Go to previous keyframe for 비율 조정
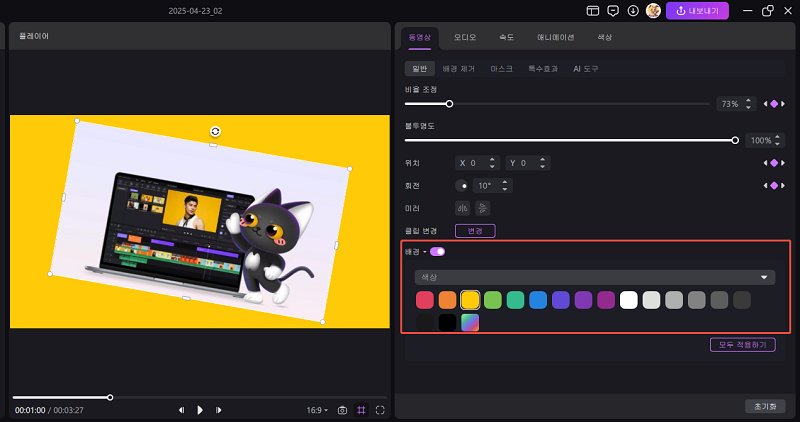 765,104
